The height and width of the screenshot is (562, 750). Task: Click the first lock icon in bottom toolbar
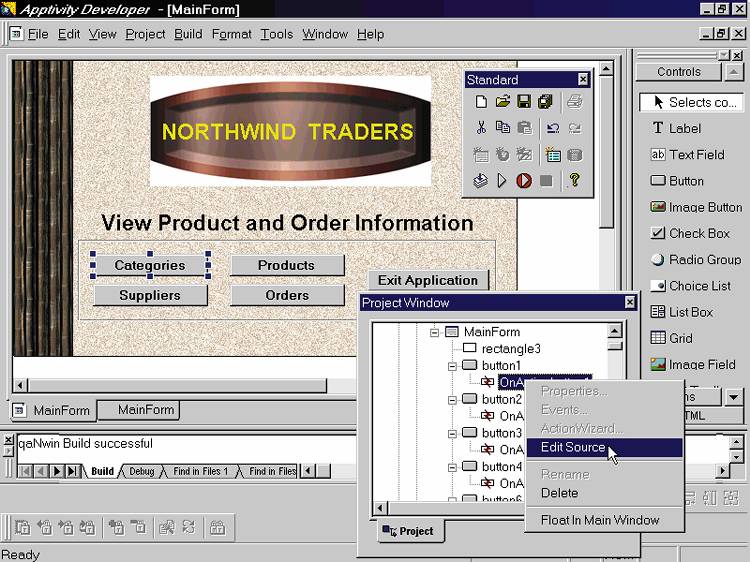(x=22, y=528)
